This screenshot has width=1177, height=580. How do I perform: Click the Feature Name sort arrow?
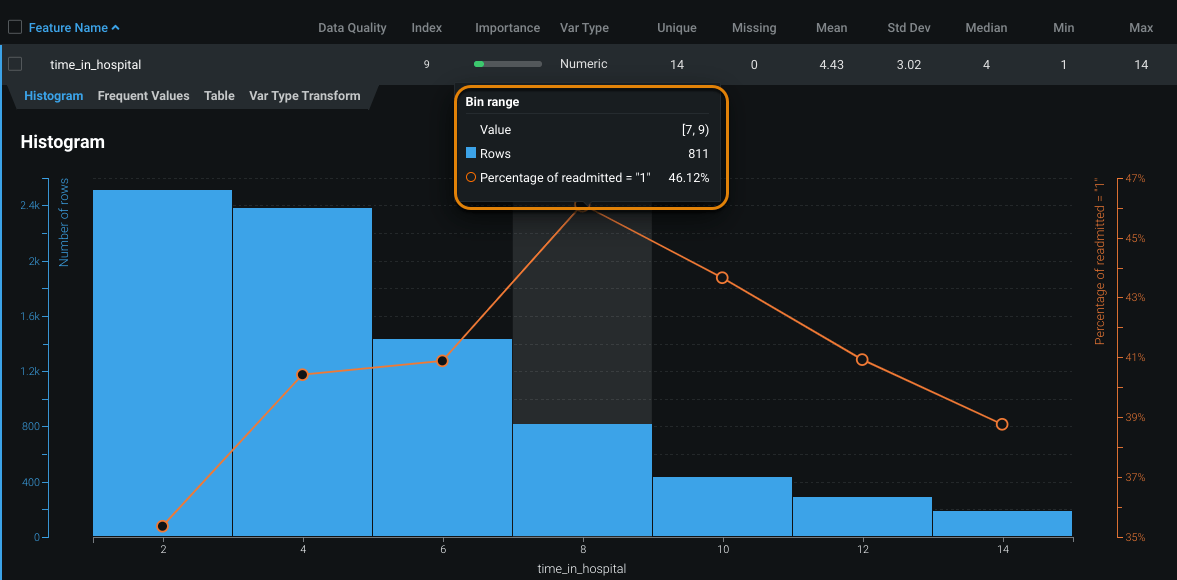tap(115, 28)
